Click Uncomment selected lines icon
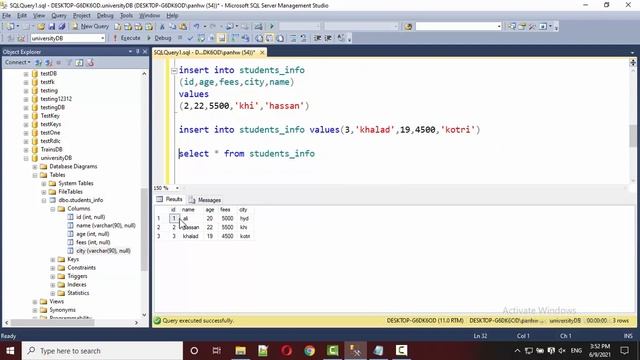The image size is (640, 360). [x=303, y=38]
